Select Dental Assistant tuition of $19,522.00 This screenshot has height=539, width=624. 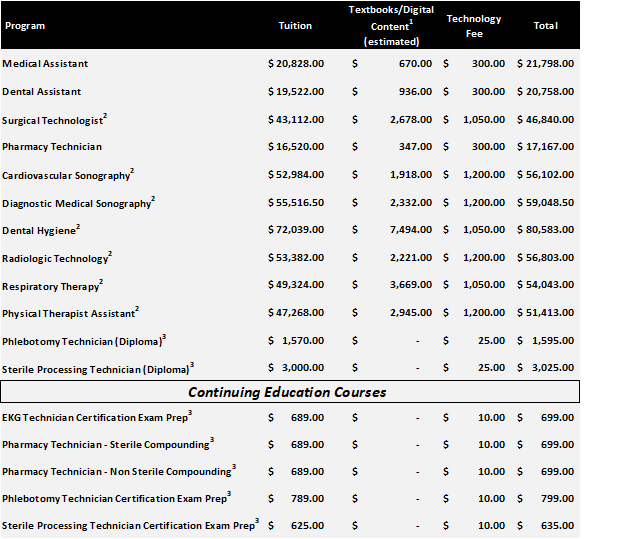click(296, 91)
